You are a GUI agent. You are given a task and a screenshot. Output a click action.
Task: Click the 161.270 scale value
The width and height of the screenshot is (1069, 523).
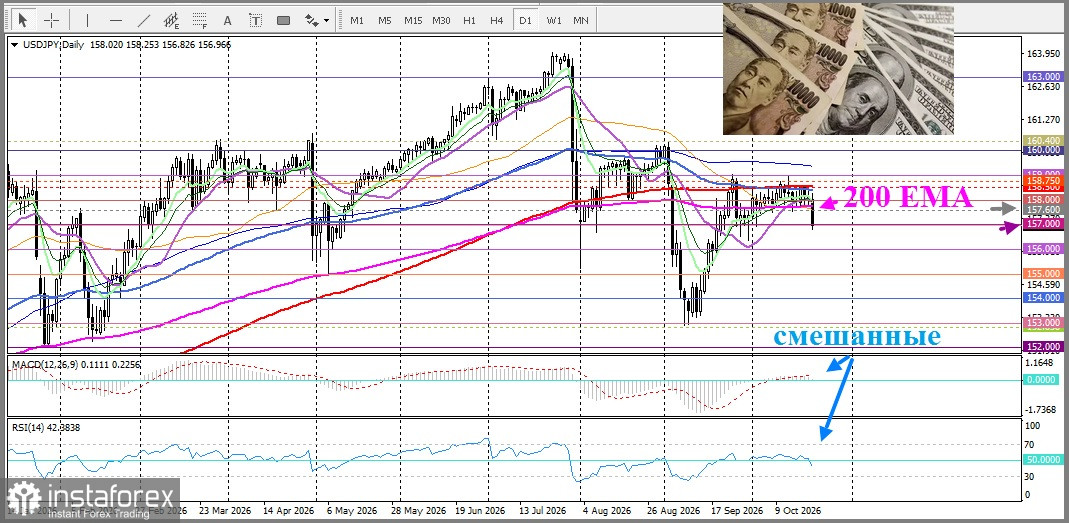click(x=1043, y=120)
